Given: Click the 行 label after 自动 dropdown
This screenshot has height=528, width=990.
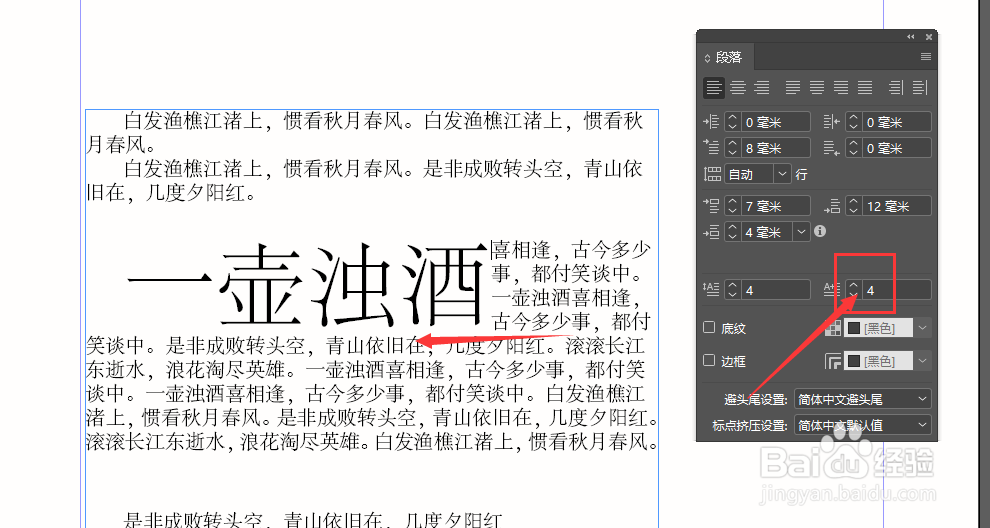Looking at the screenshot, I should (x=801, y=174).
